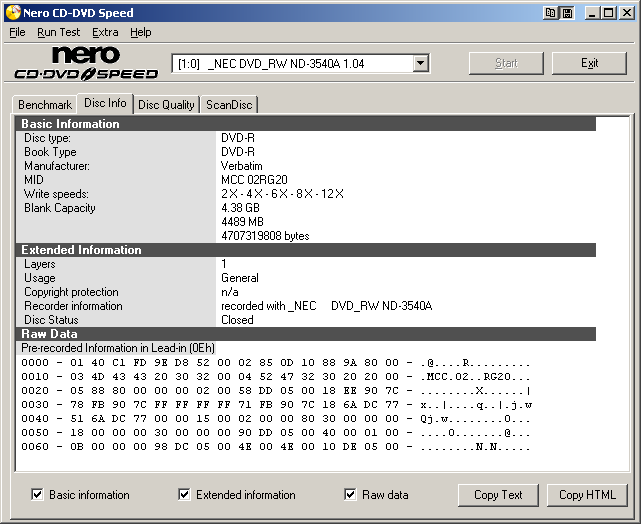This screenshot has height=524, width=641.
Task: Expand the drive selection dropdown arrow
Action: tap(421, 63)
